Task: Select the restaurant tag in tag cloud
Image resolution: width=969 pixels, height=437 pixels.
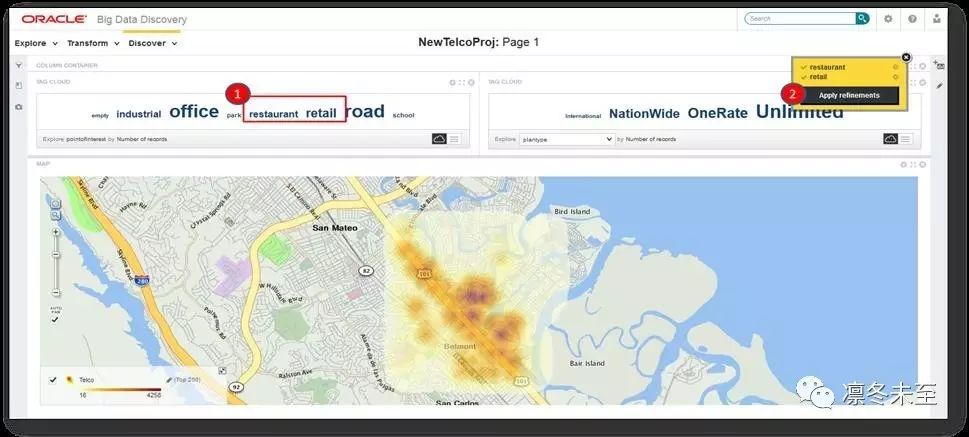Action: [274, 114]
